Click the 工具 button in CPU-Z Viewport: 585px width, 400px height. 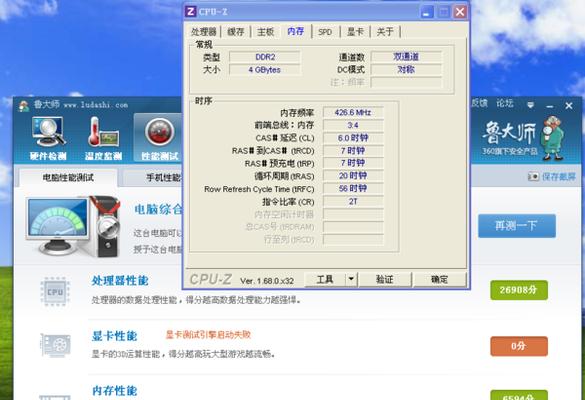pos(325,279)
